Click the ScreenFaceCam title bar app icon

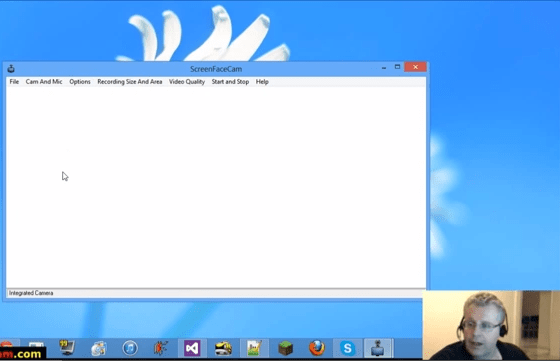(x=11, y=69)
